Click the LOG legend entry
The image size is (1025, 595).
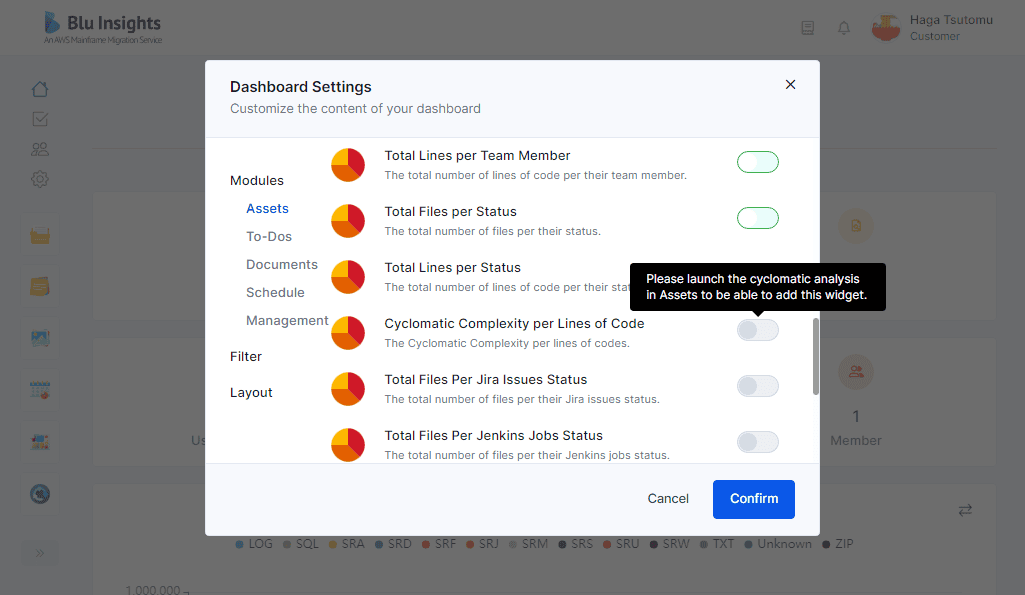(254, 544)
